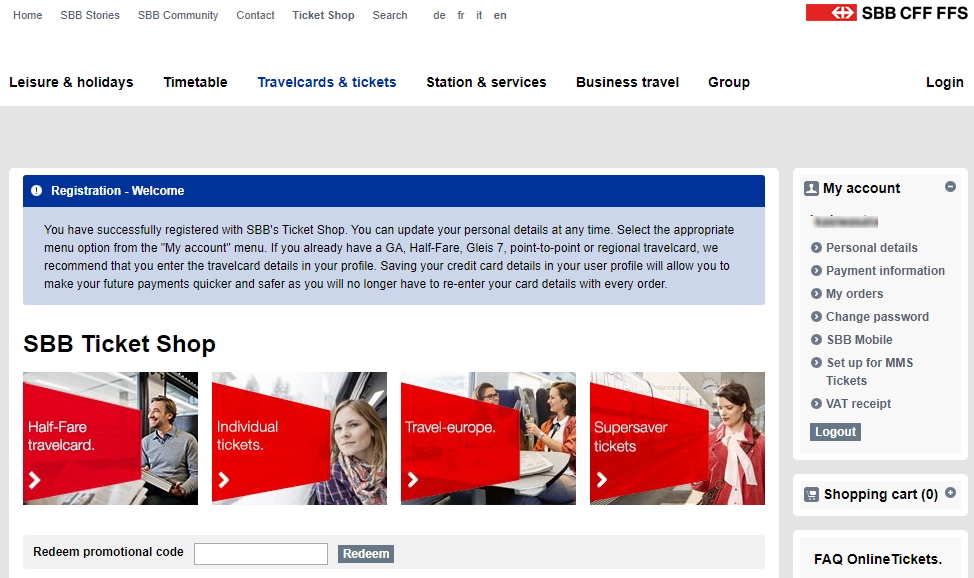
Task: Open Set up for MMS Tickets
Action: point(869,372)
